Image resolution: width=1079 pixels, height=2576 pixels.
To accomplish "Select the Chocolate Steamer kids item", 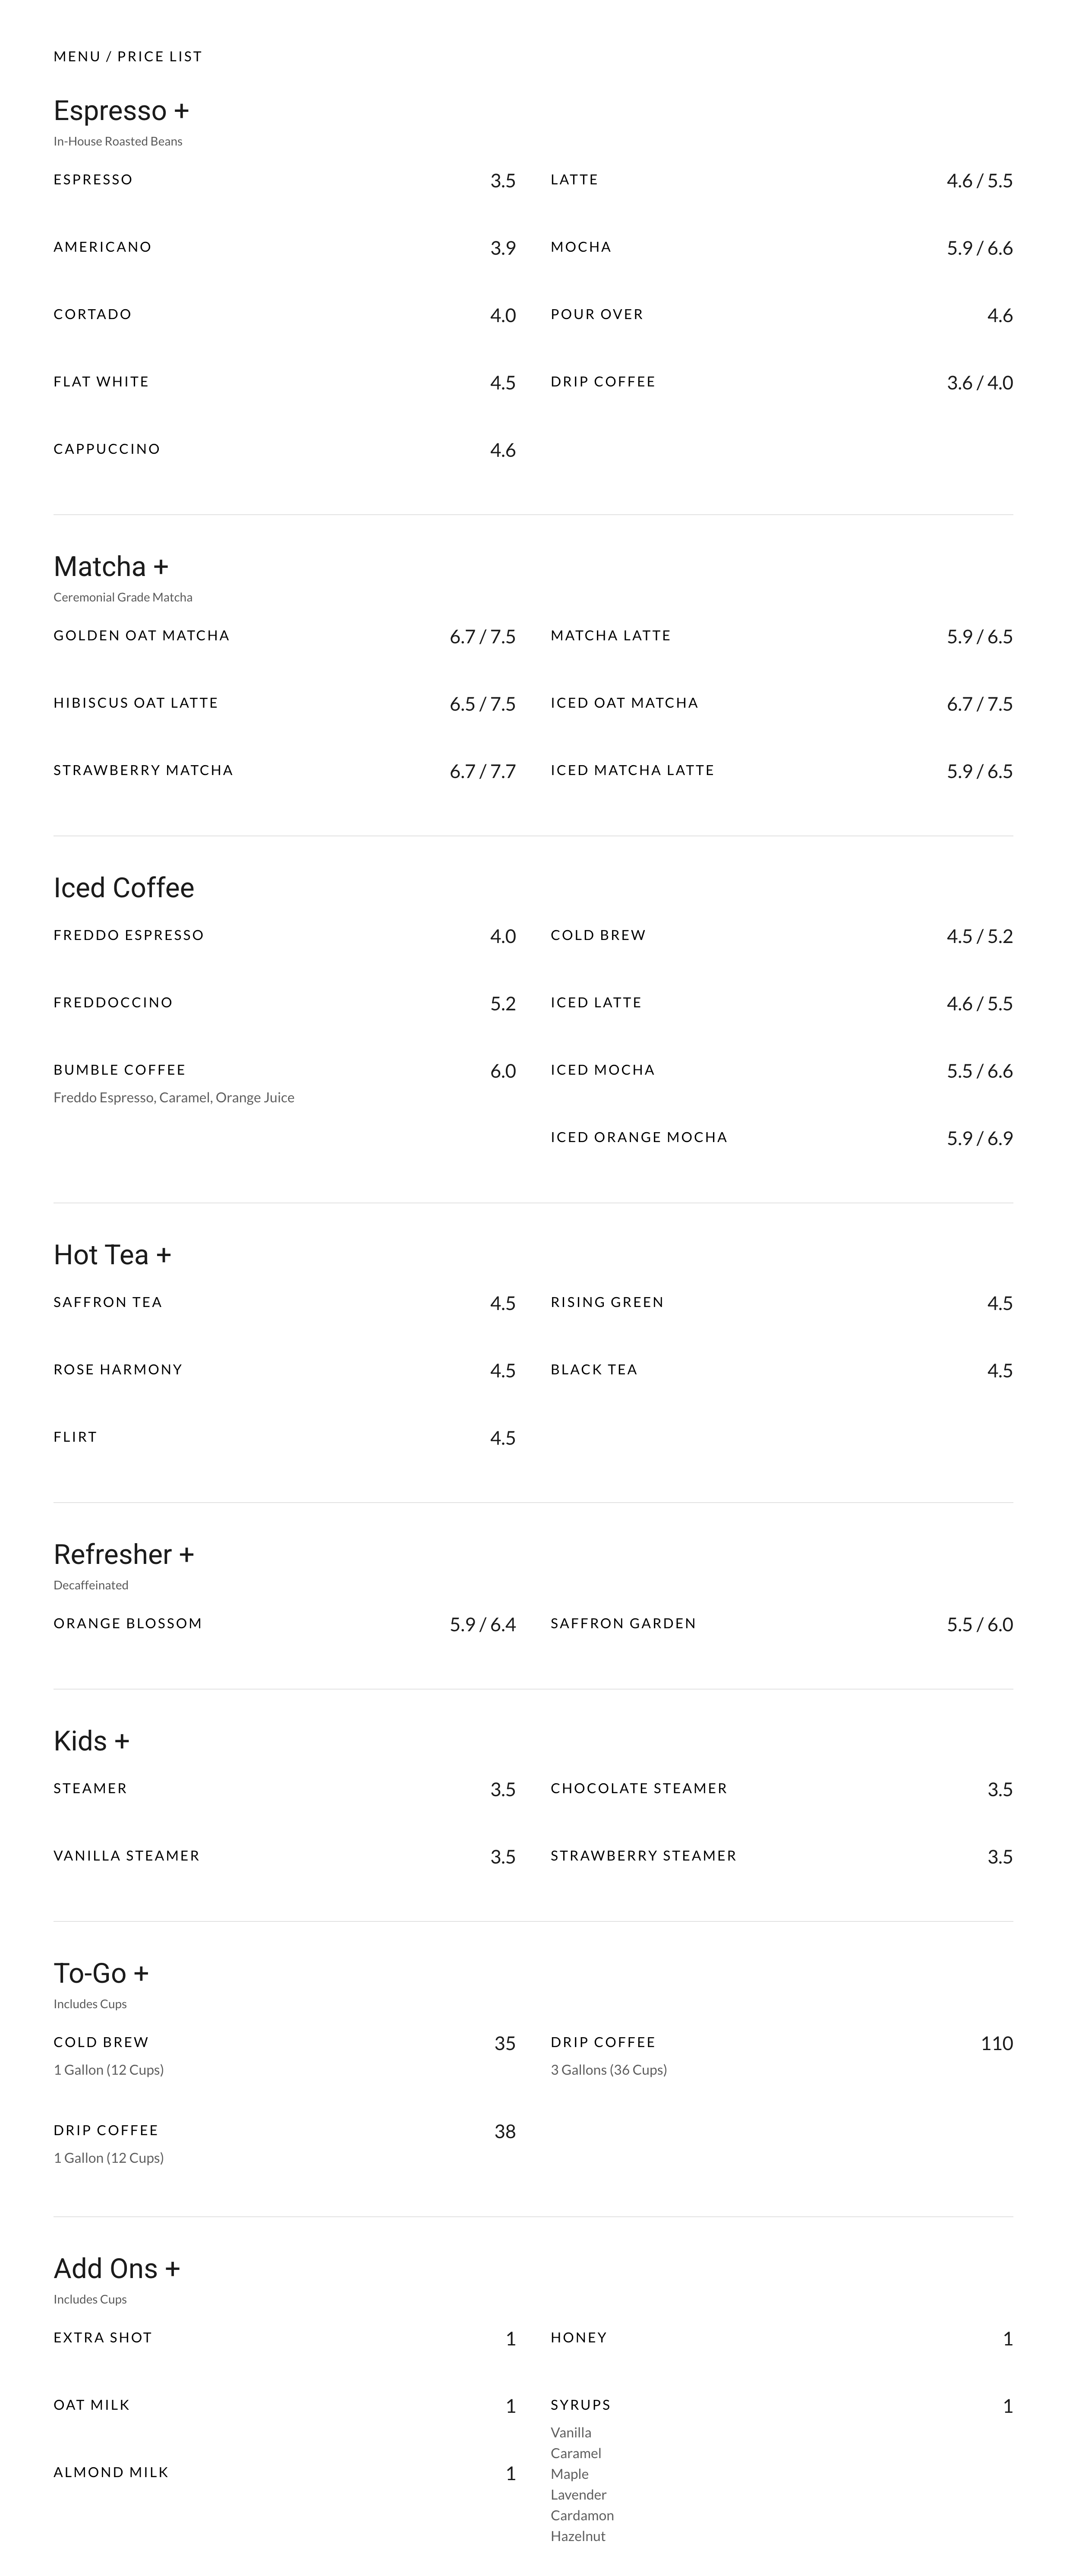I will [639, 1789].
